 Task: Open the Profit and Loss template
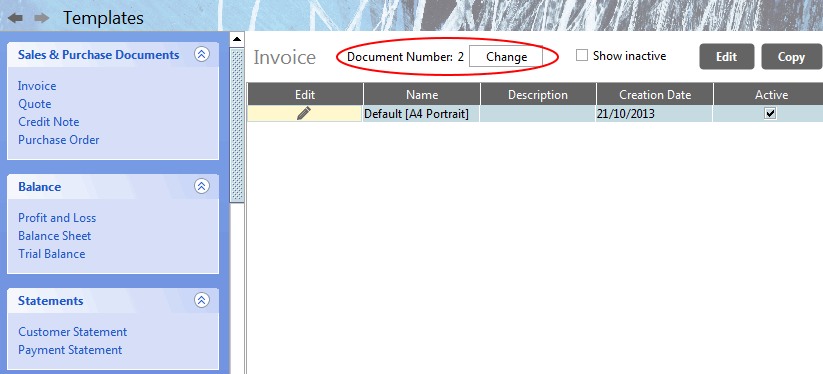(x=57, y=218)
